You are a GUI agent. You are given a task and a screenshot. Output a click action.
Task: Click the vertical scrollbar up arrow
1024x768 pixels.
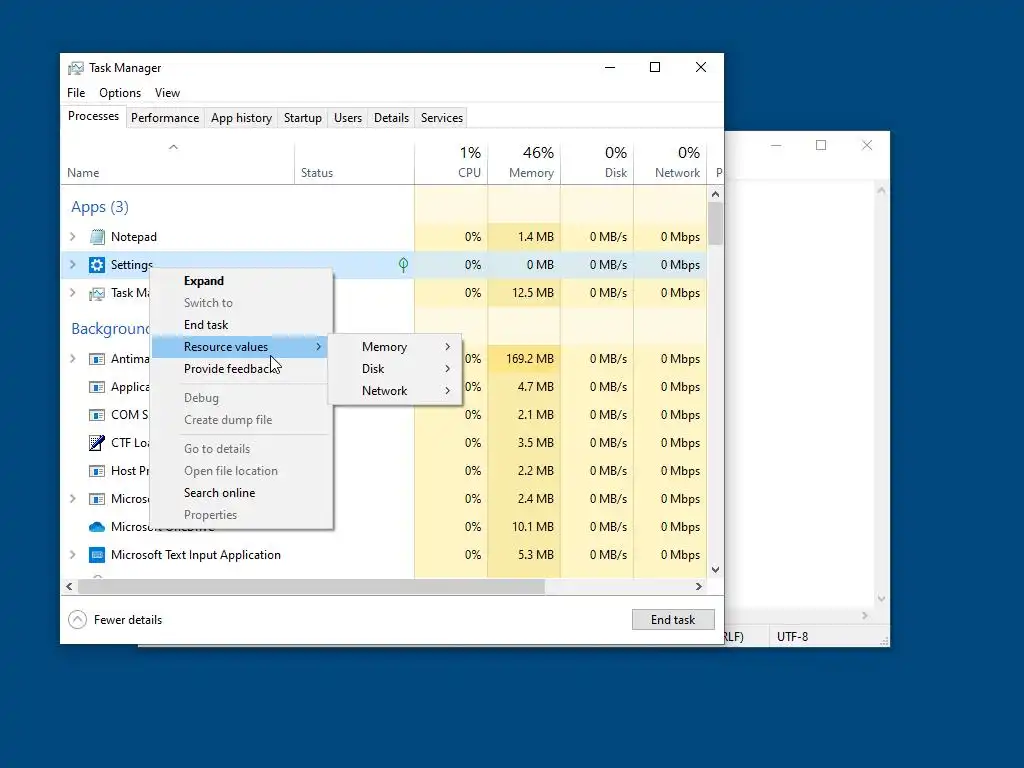pyautogui.click(x=715, y=194)
